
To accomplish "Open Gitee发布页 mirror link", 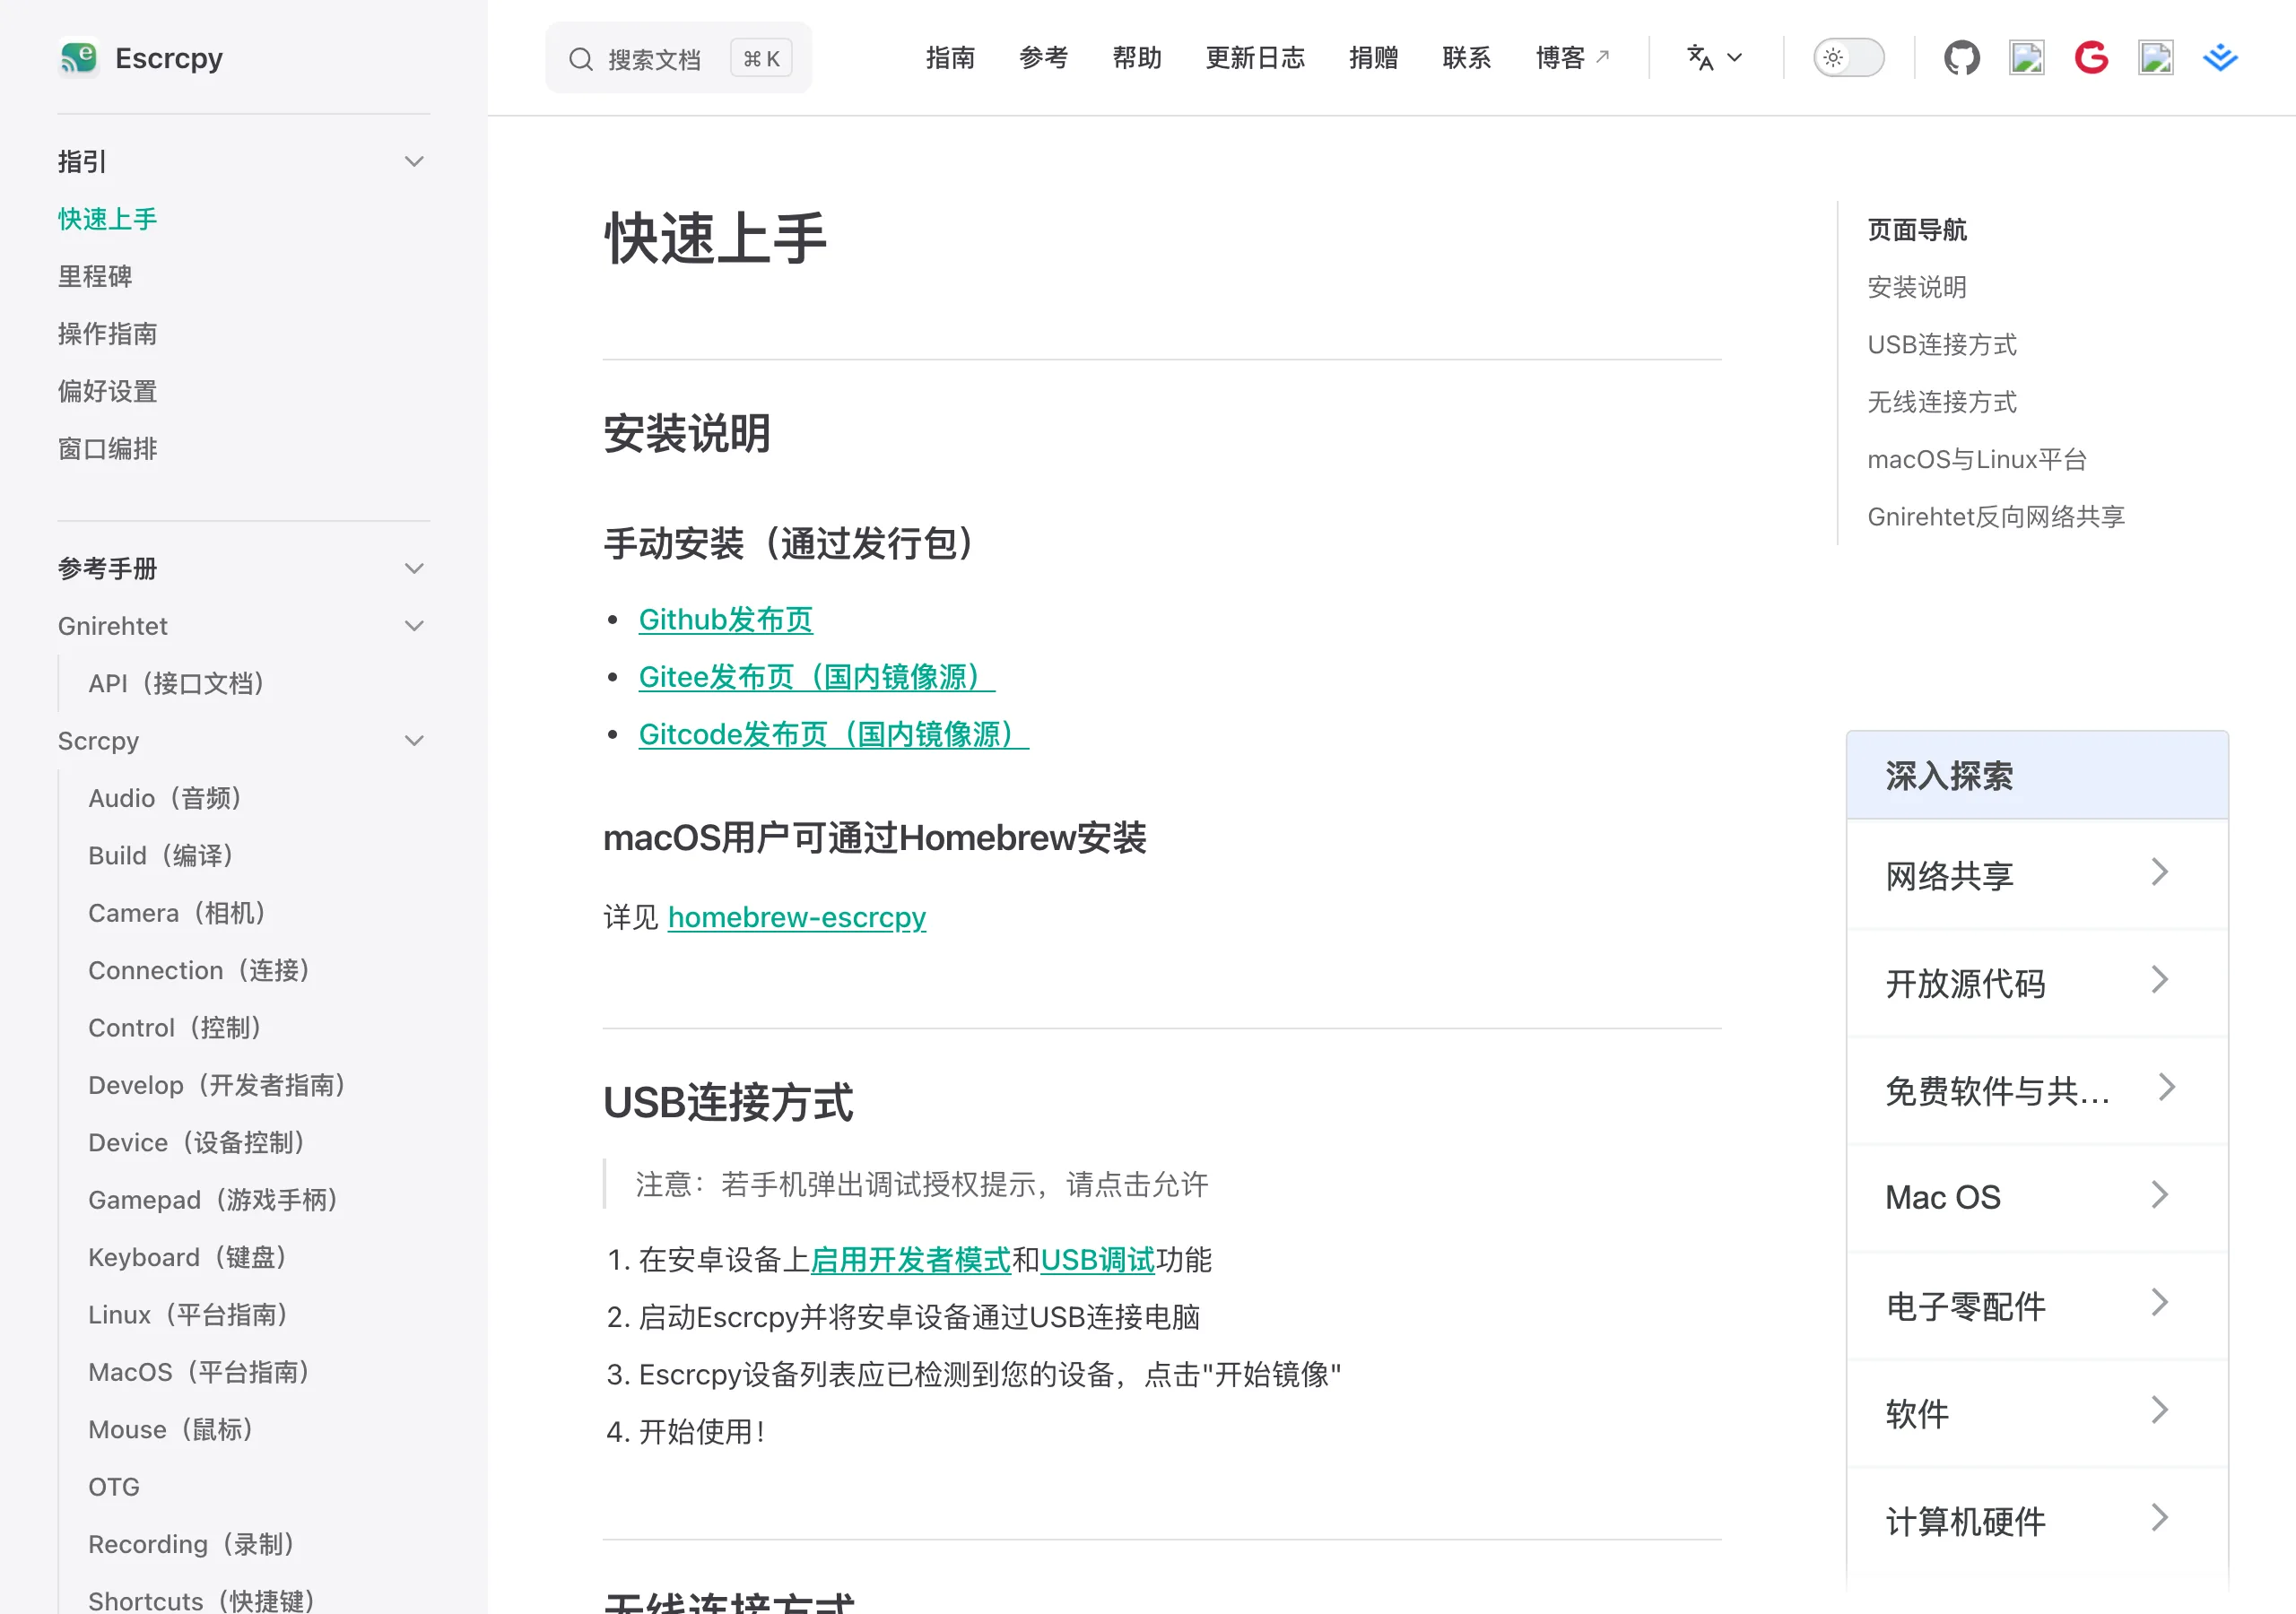I will coord(817,677).
